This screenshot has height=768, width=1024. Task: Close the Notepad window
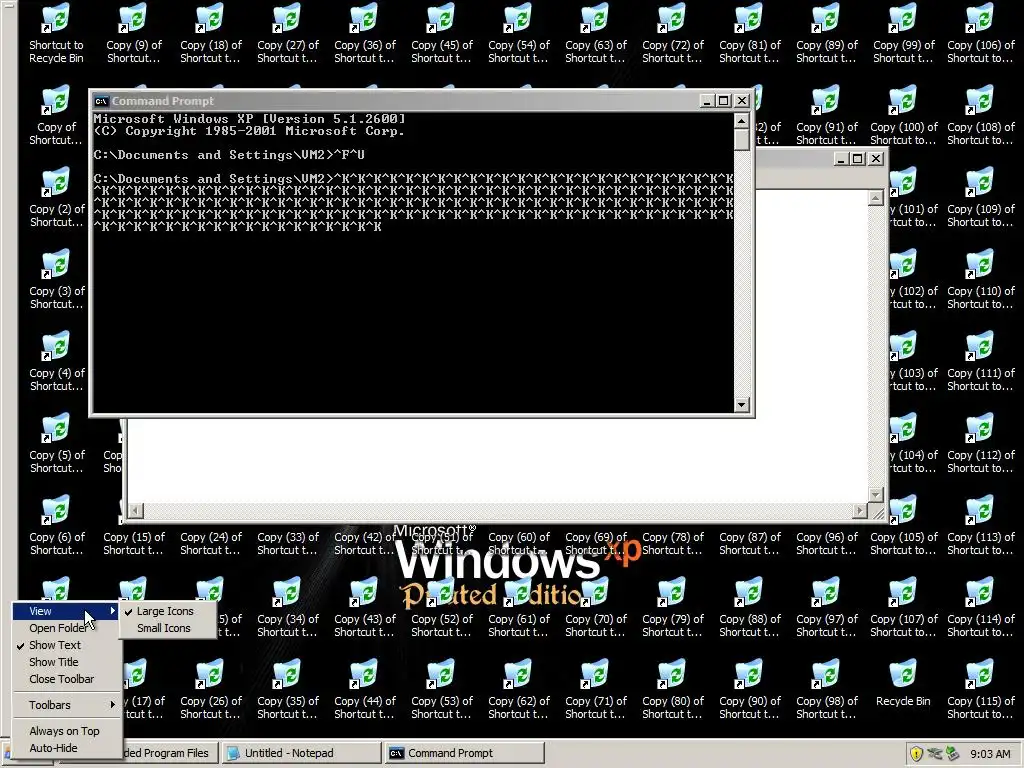pyautogui.click(x=876, y=159)
